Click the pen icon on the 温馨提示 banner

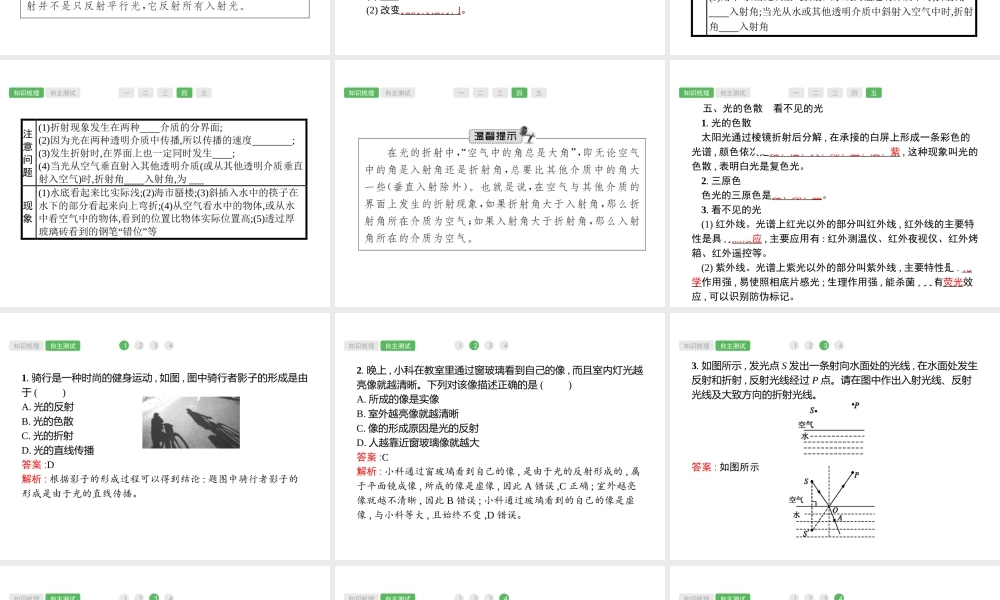527,135
